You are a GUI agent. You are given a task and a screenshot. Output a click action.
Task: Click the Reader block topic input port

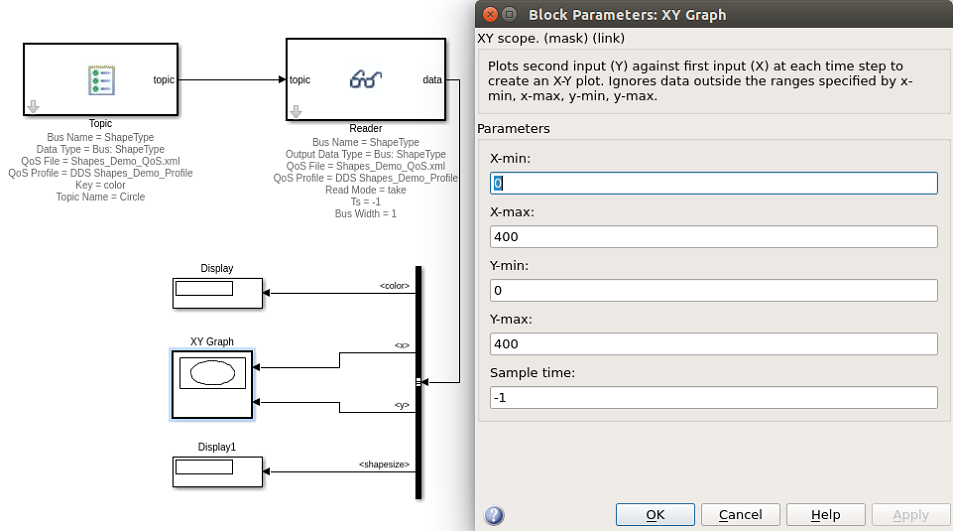pos(300,80)
